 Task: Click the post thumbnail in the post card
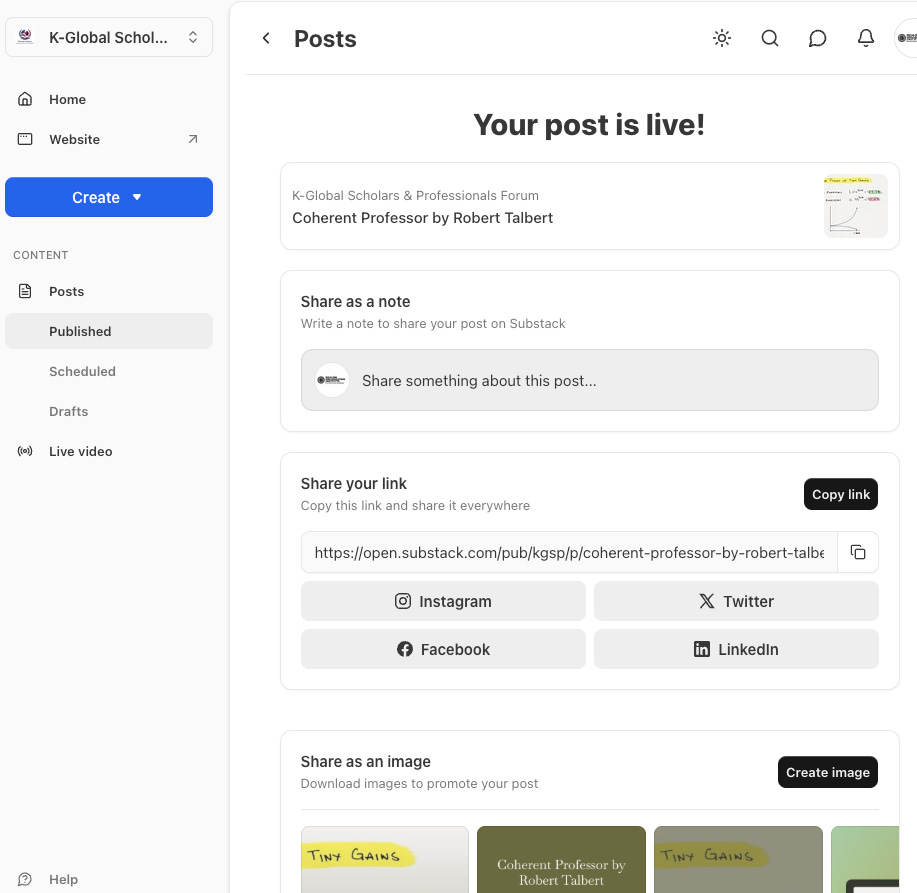pyautogui.click(x=856, y=206)
